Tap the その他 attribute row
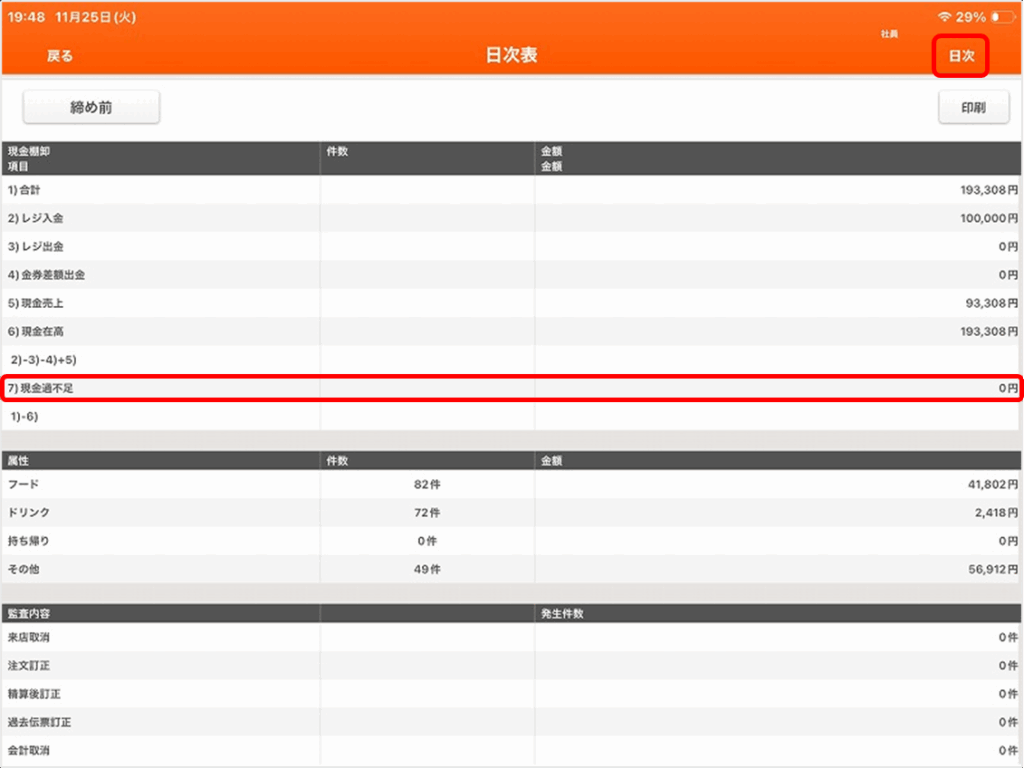 (511, 569)
